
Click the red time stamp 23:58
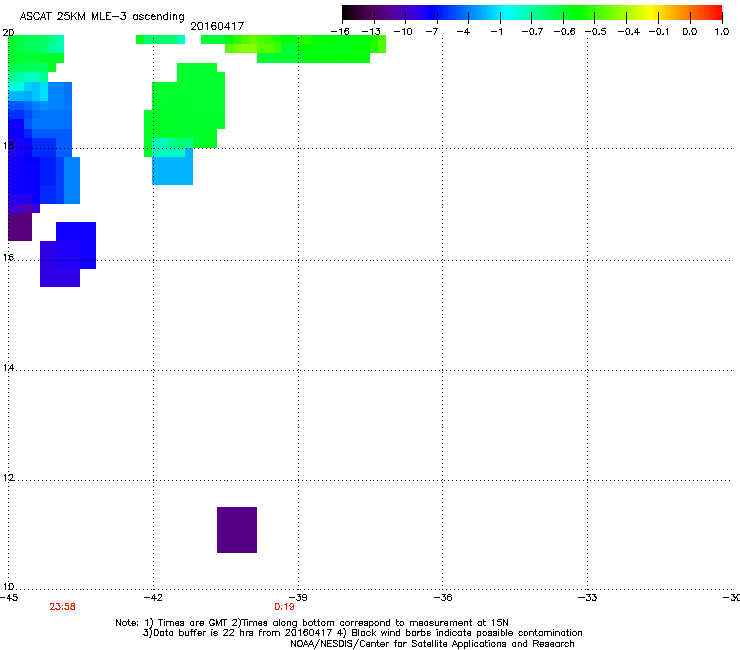pyautogui.click(x=62, y=607)
